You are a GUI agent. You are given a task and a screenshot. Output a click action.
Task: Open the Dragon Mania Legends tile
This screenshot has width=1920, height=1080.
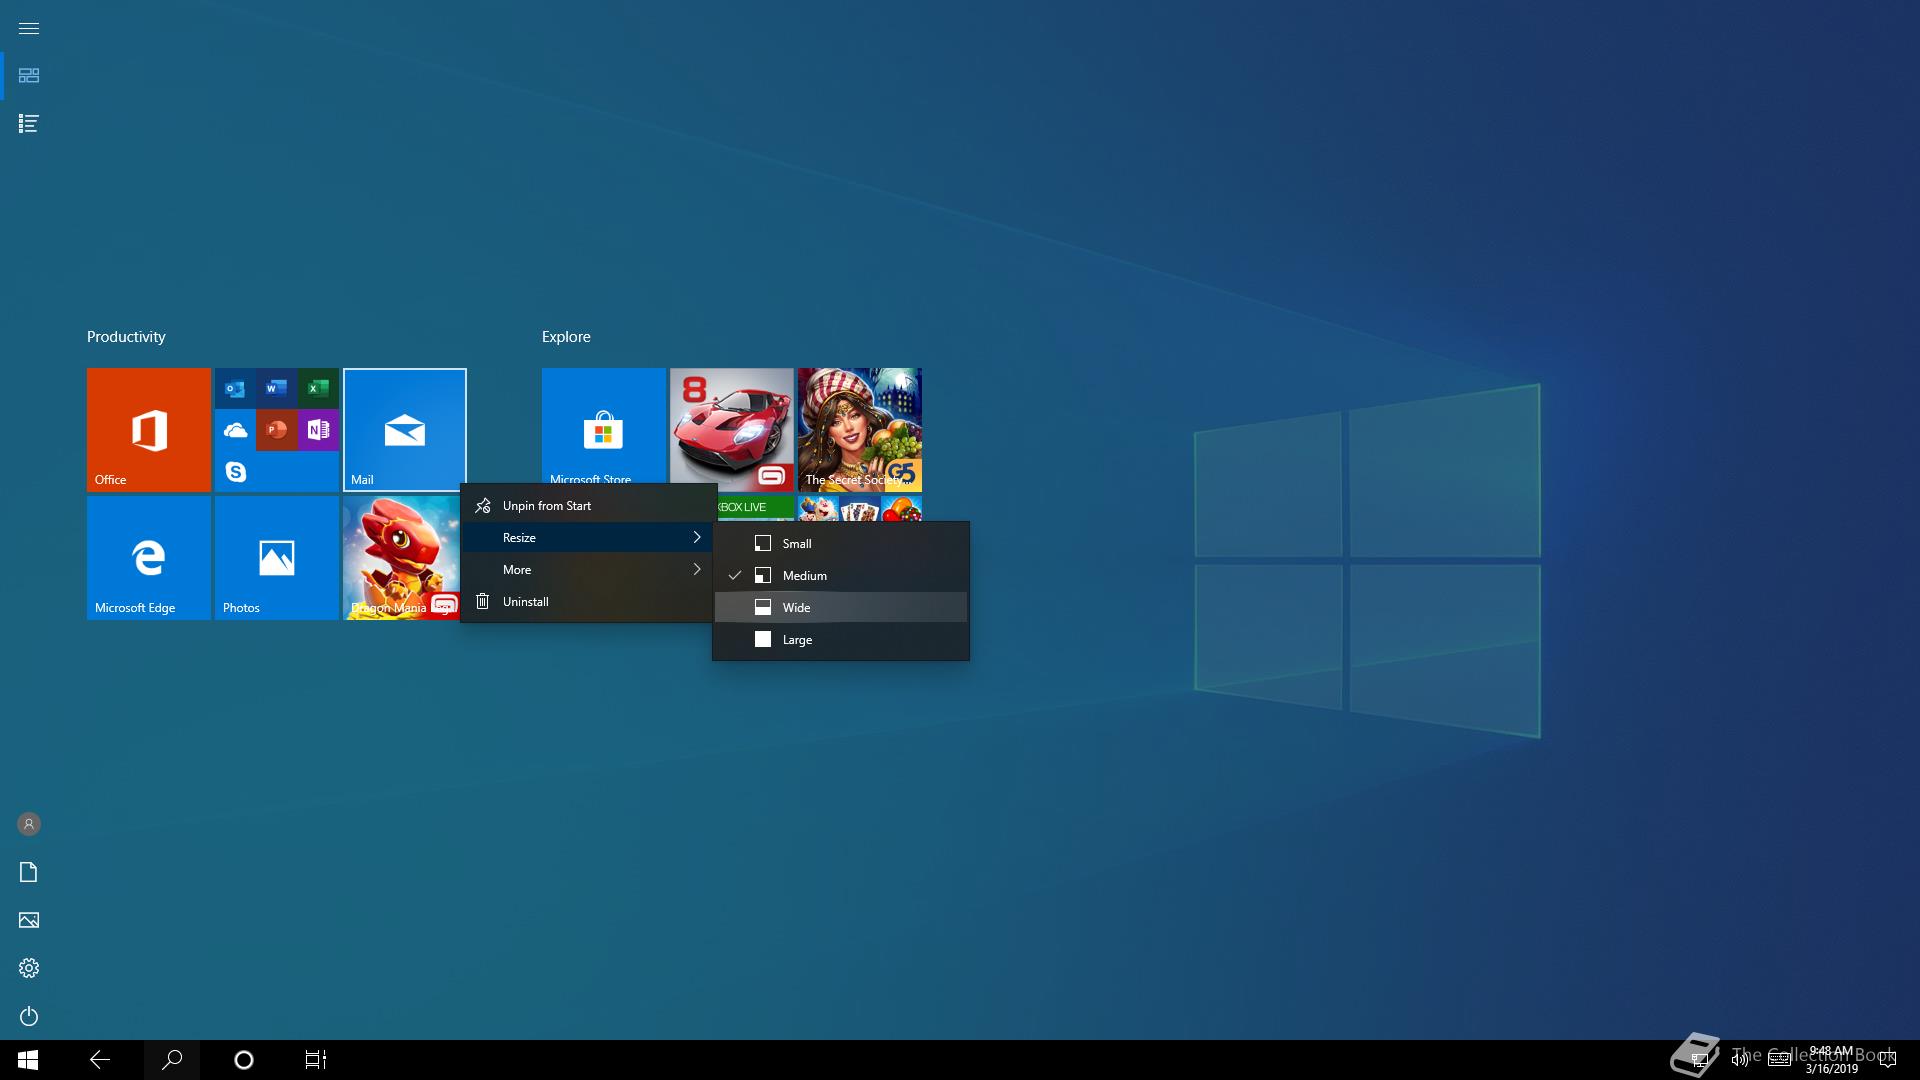pyautogui.click(x=401, y=558)
